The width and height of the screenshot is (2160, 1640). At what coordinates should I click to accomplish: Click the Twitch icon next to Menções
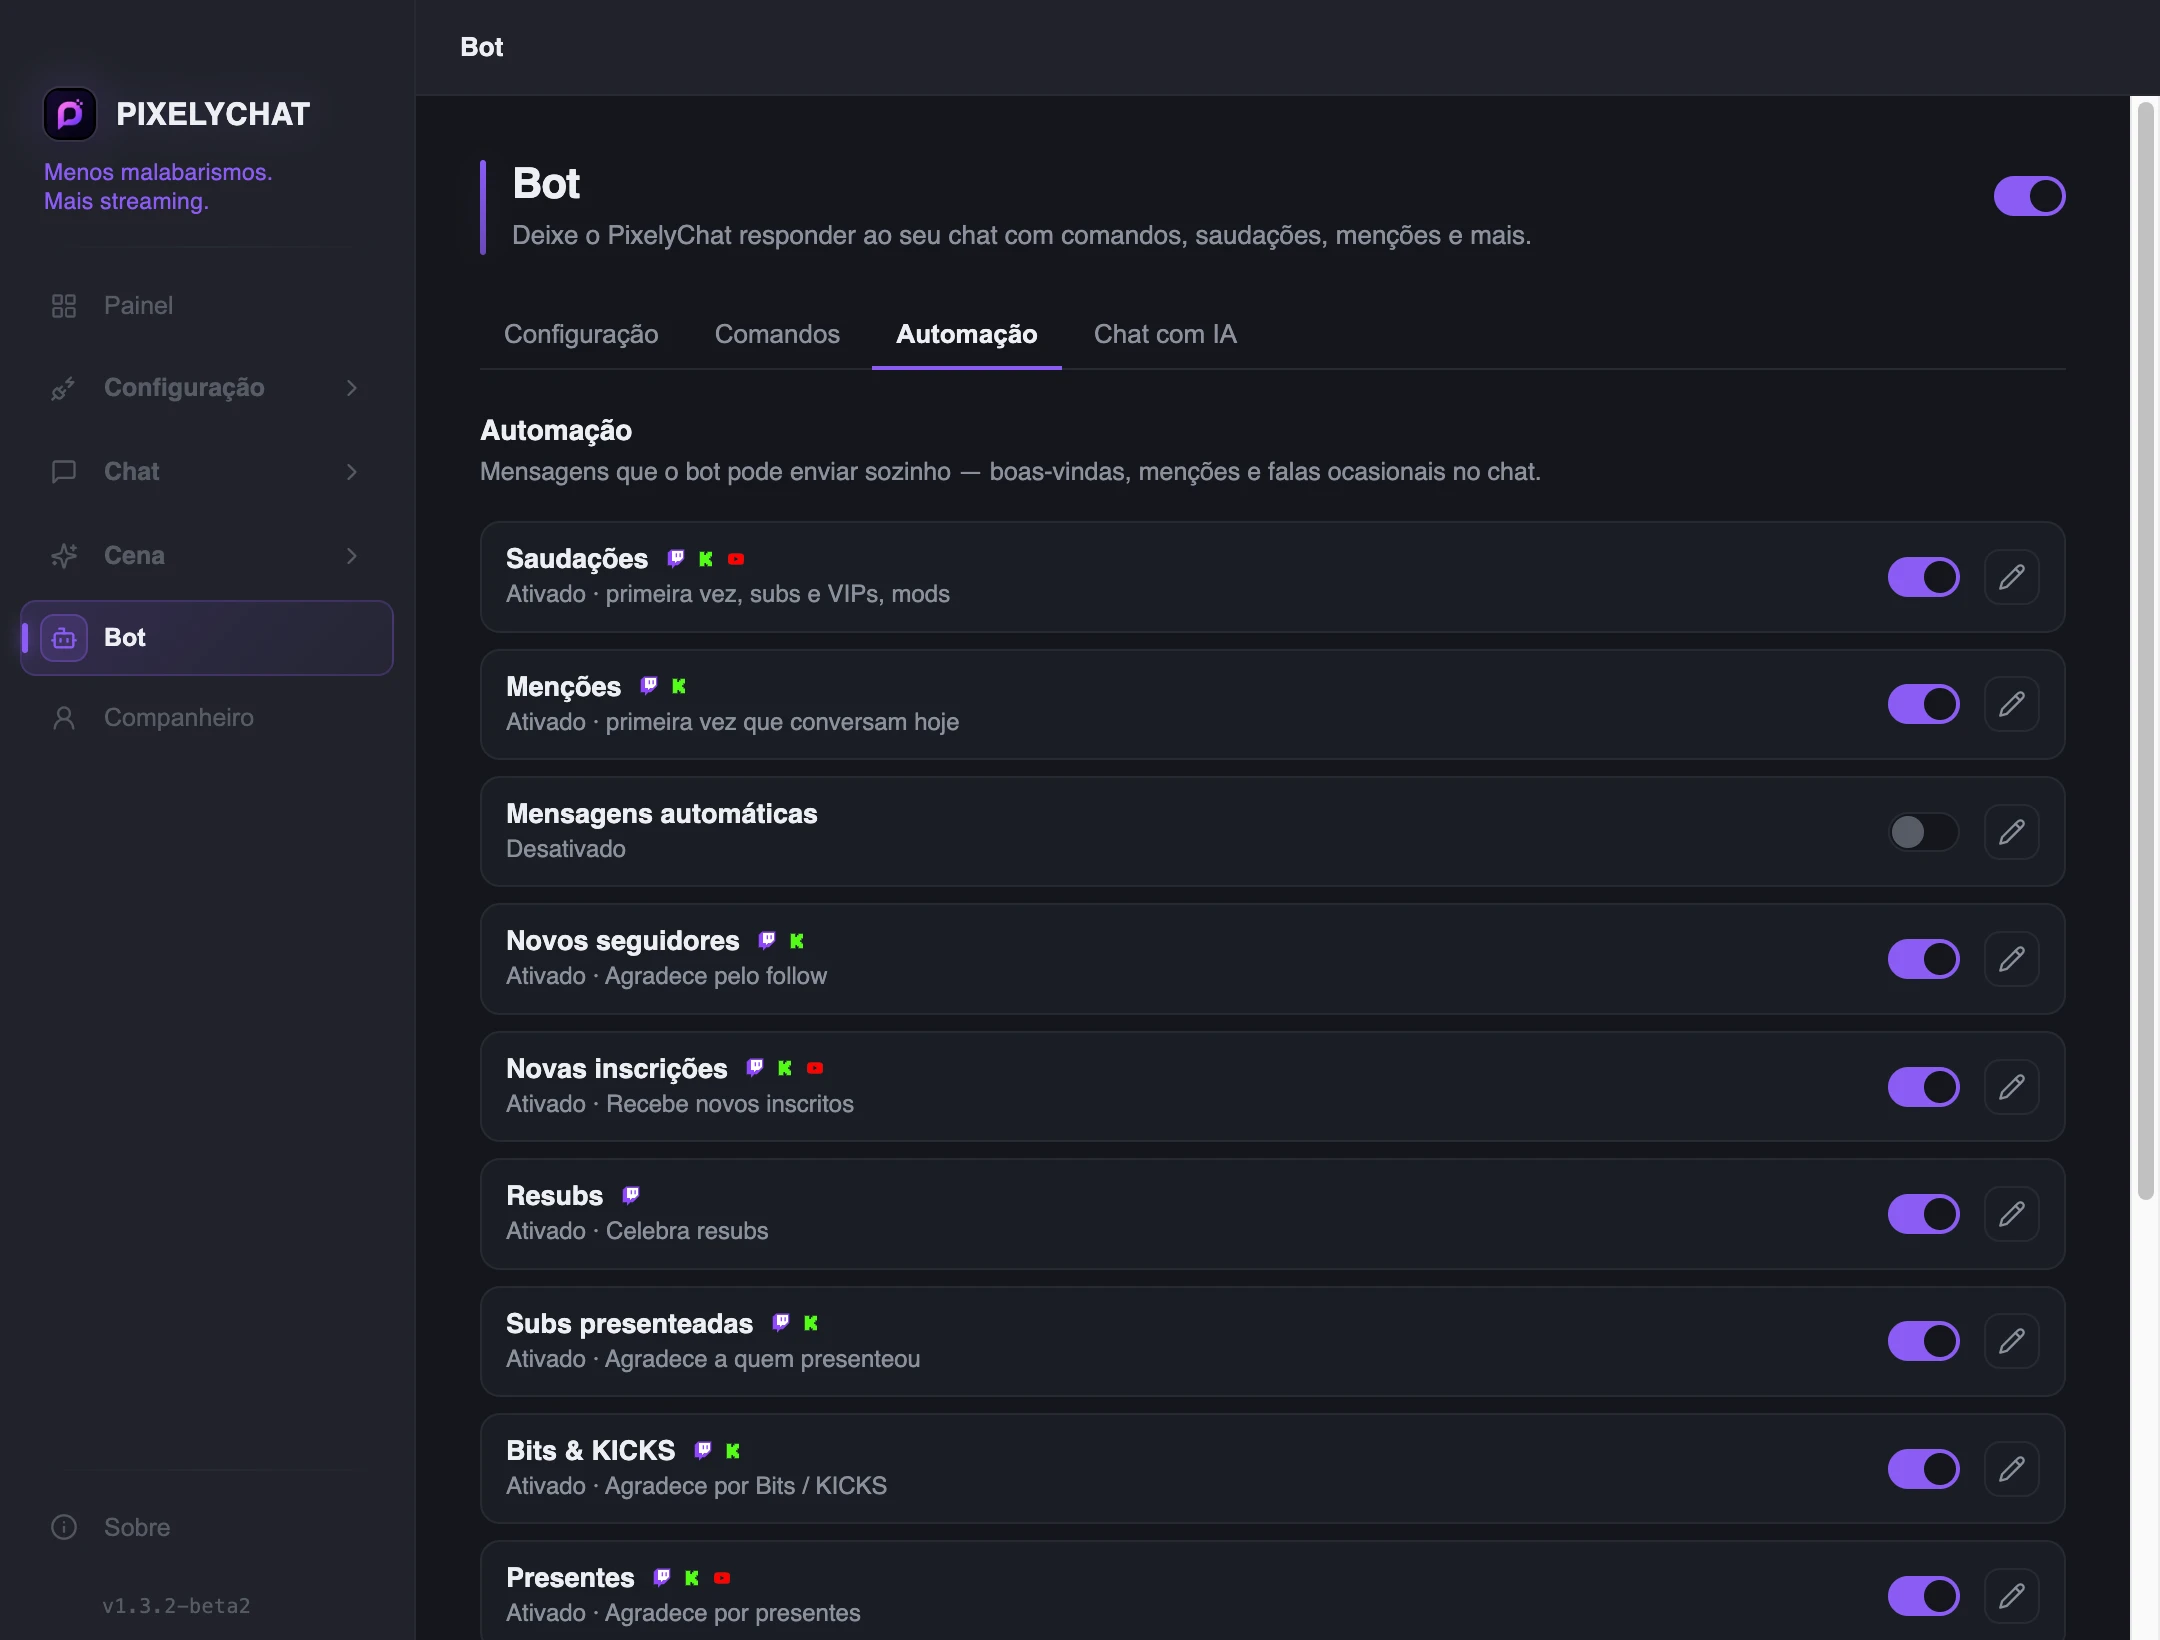(649, 685)
